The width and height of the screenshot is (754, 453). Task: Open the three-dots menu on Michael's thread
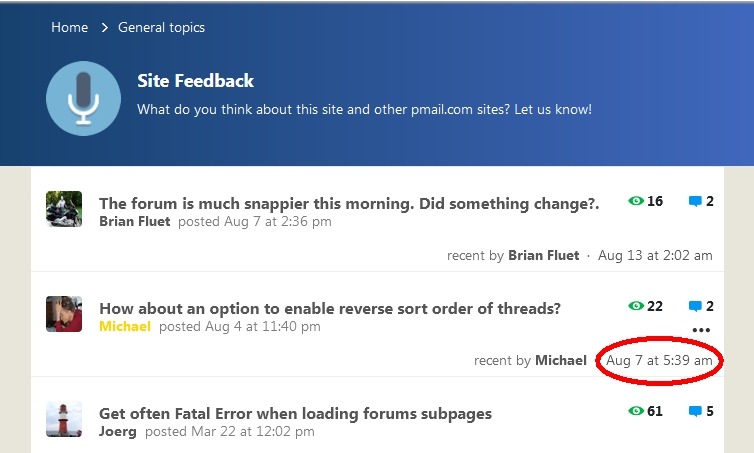pos(701,330)
